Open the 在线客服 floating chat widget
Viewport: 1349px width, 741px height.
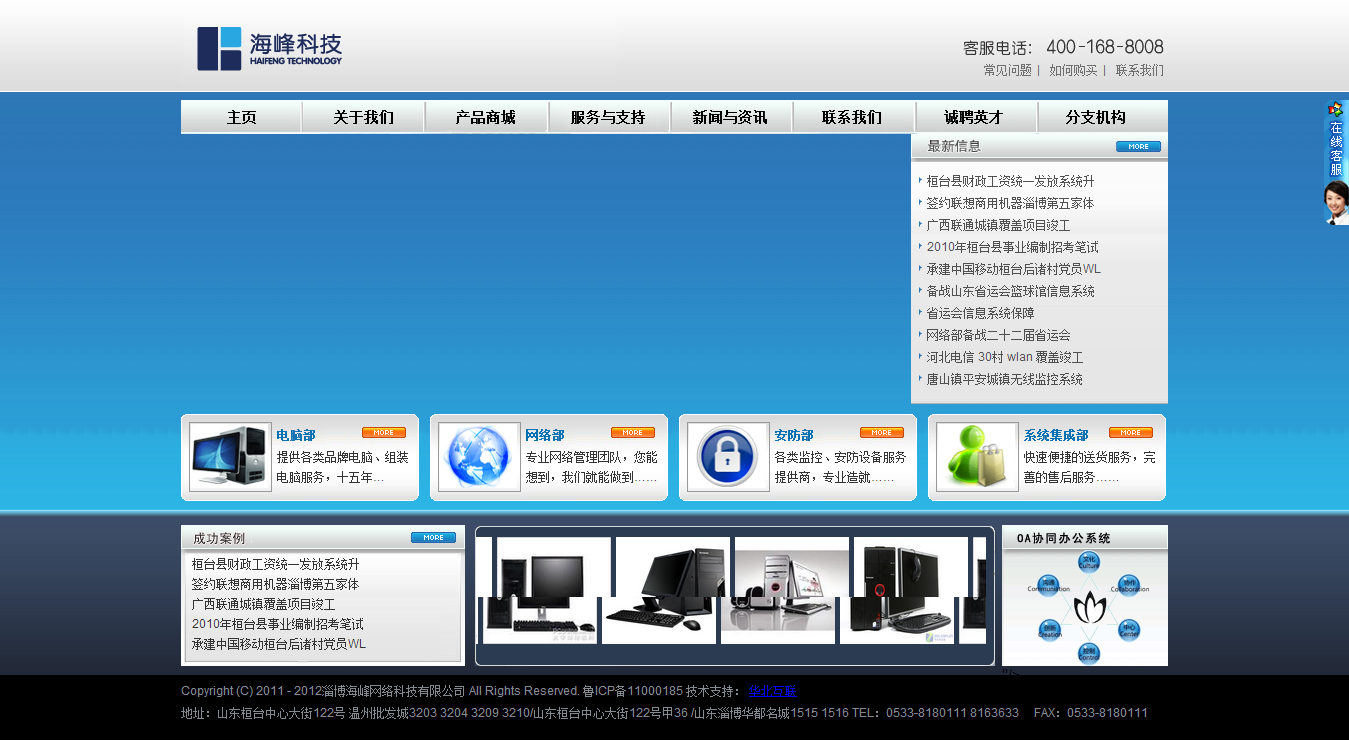(x=1336, y=162)
